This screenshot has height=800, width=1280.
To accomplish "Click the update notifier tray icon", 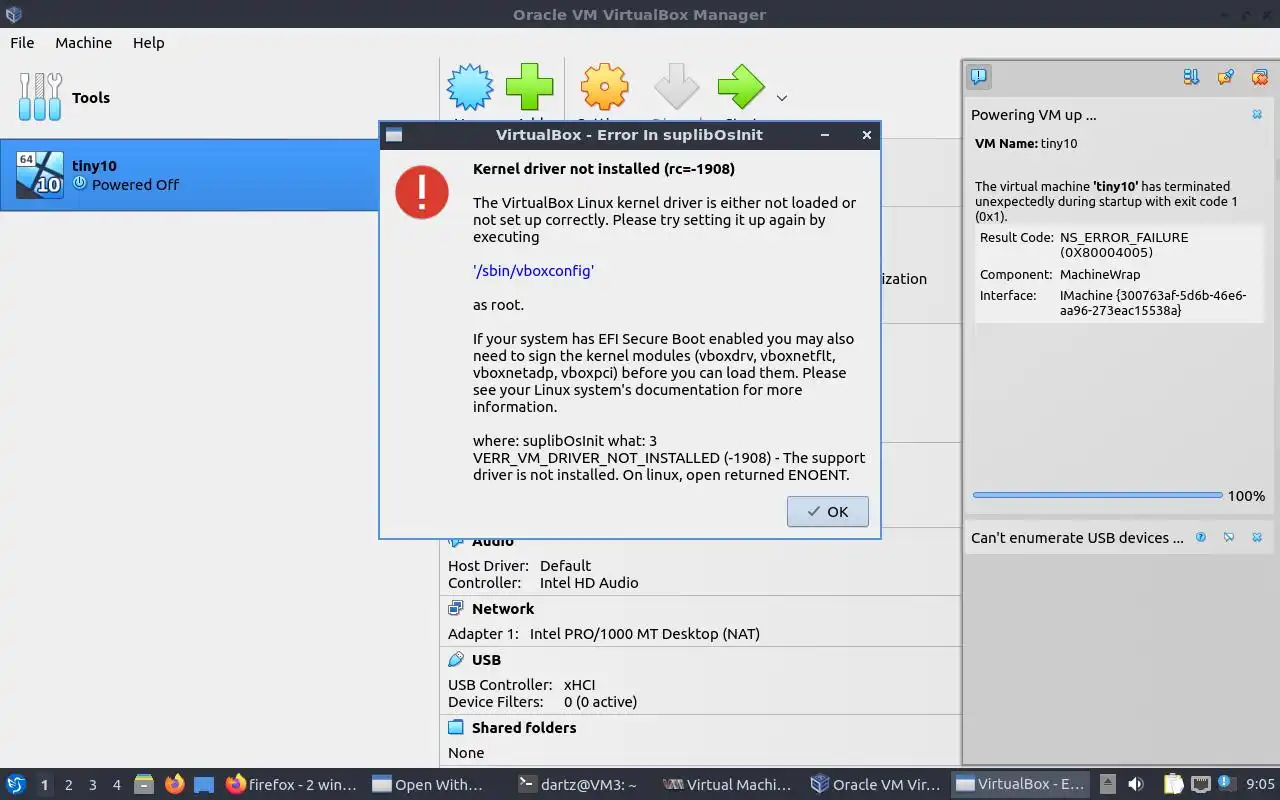I will 1227,785.
